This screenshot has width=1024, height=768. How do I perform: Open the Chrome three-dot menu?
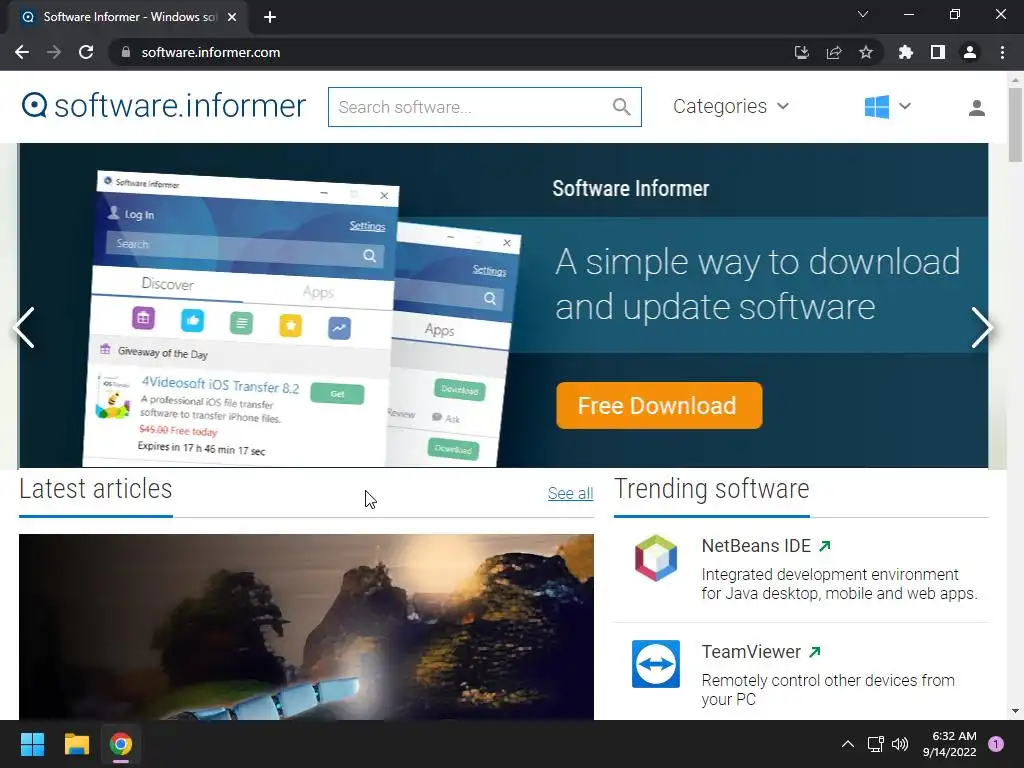click(x=1002, y=52)
